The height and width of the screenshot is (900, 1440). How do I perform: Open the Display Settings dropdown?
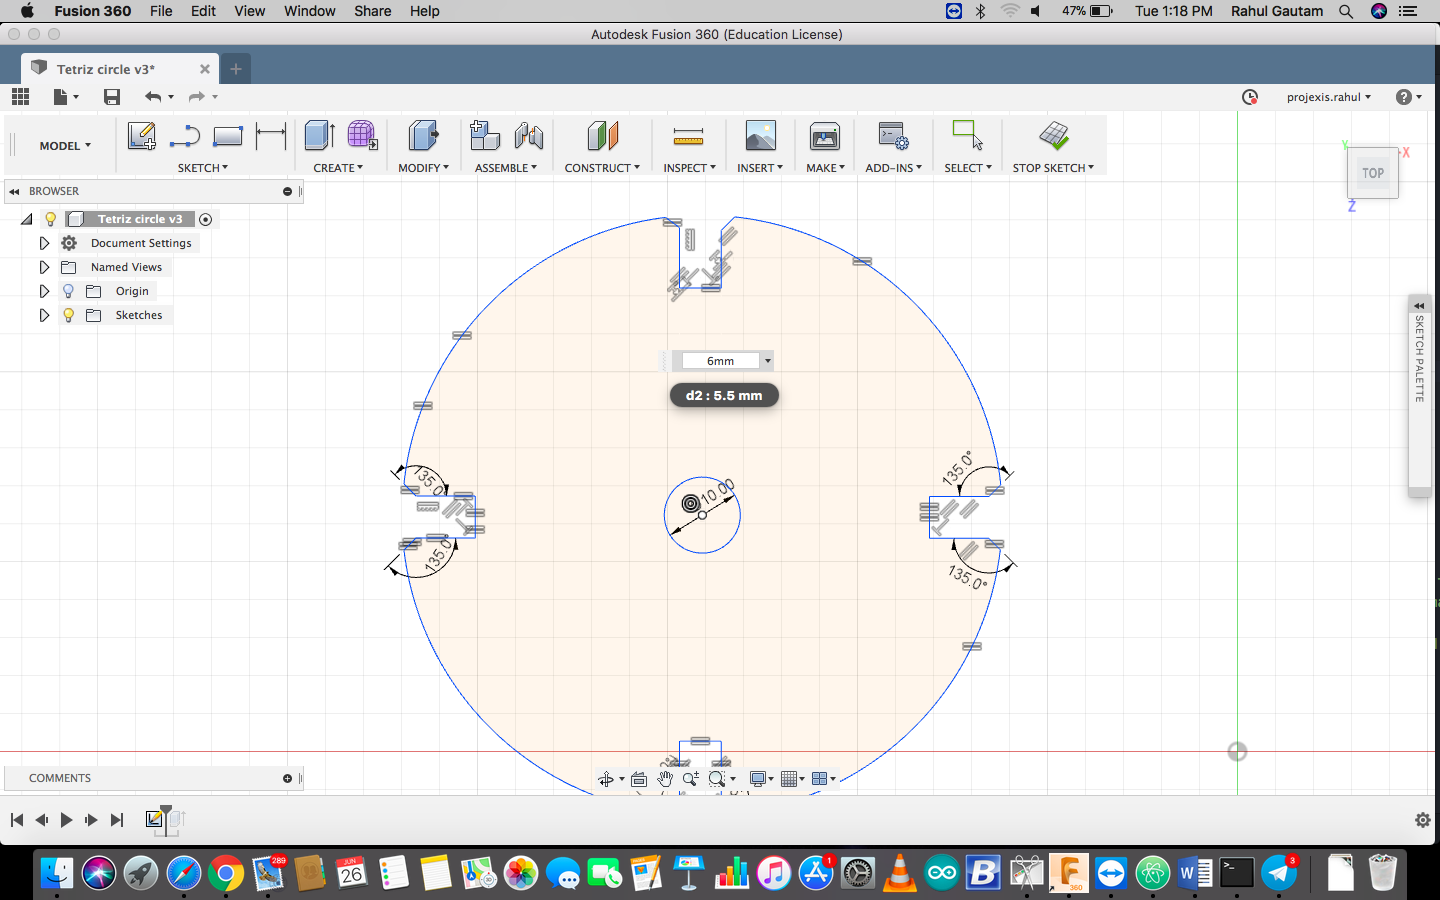(x=762, y=779)
